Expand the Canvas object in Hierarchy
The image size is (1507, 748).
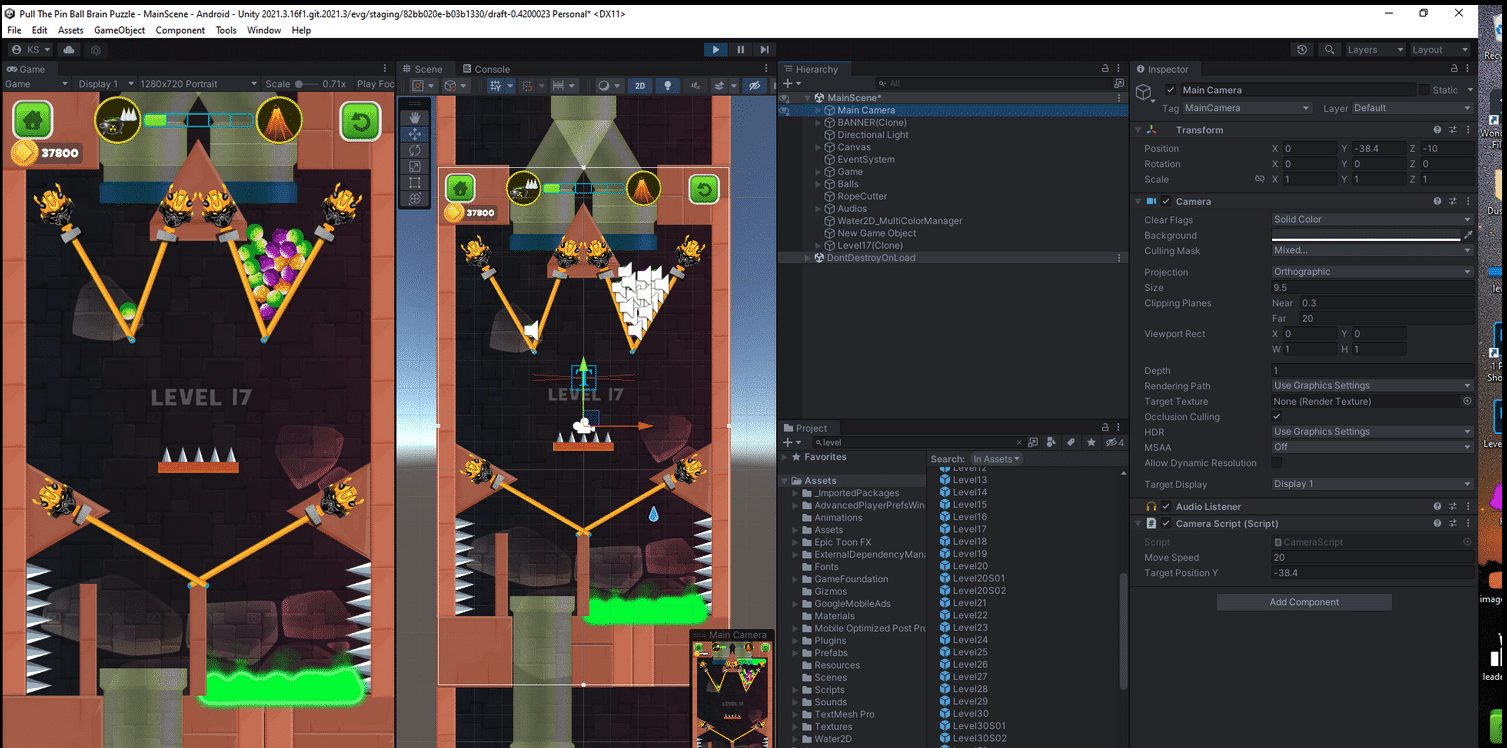[x=819, y=147]
